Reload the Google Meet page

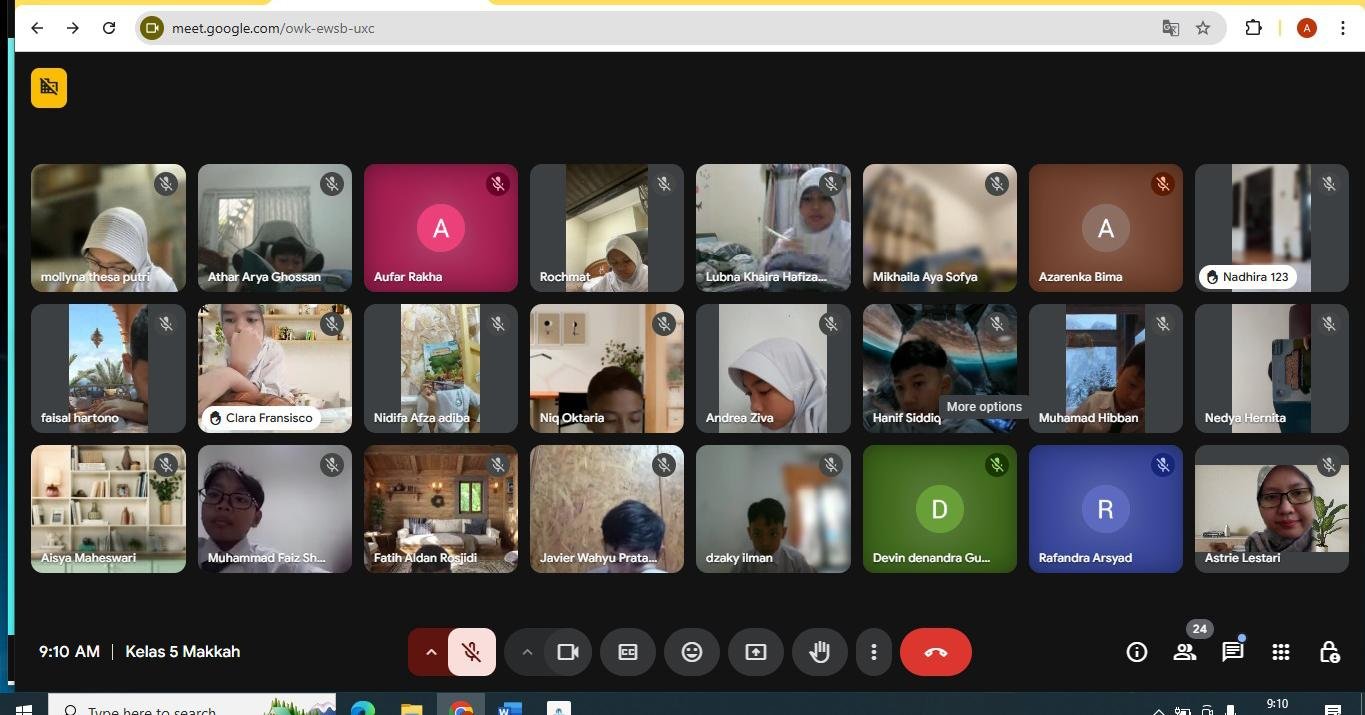[109, 28]
